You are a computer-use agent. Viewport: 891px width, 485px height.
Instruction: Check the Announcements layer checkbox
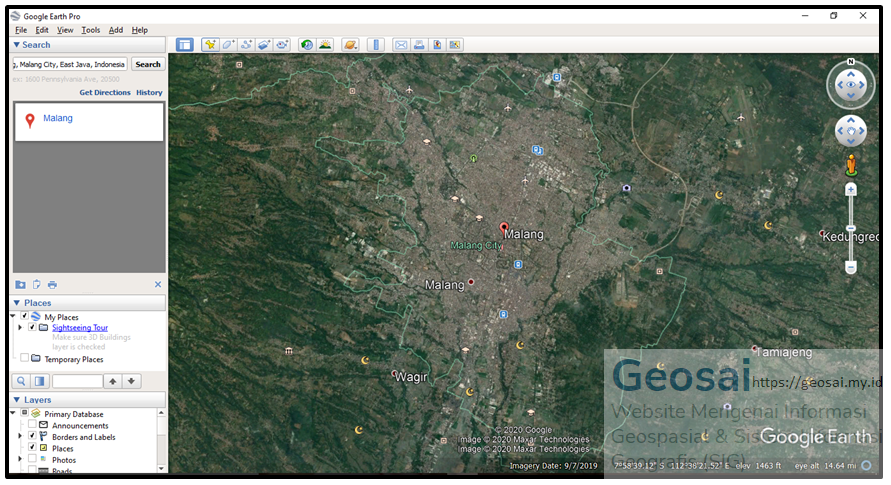(x=32, y=425)
